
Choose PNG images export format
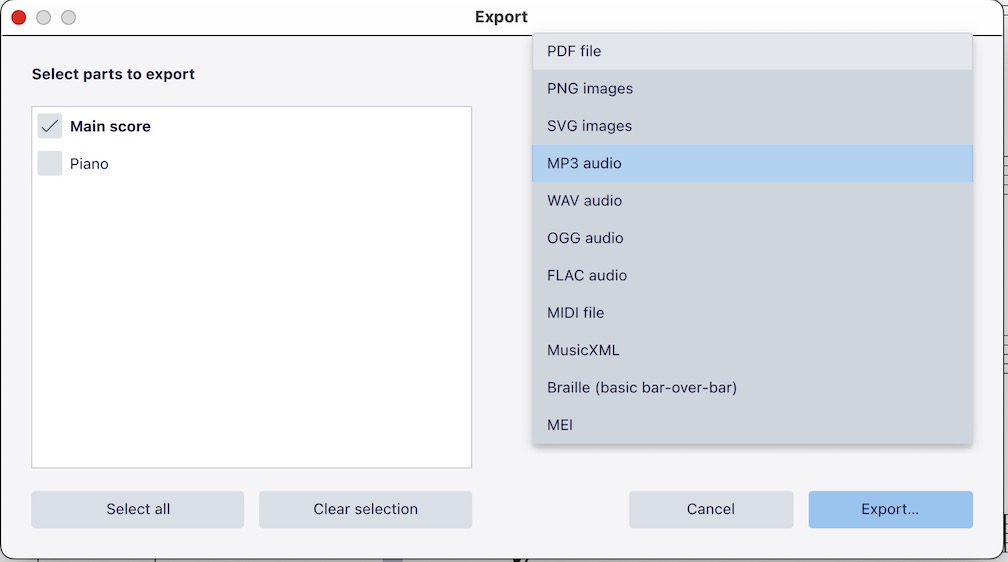click(752, 89)
